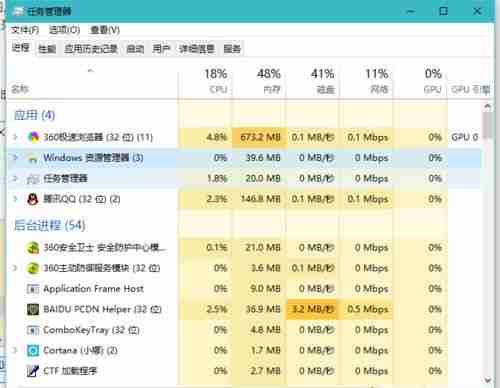Click the 4.8% CPU cell
This screenshot has height=388, width=500.
tap(205, 137)
